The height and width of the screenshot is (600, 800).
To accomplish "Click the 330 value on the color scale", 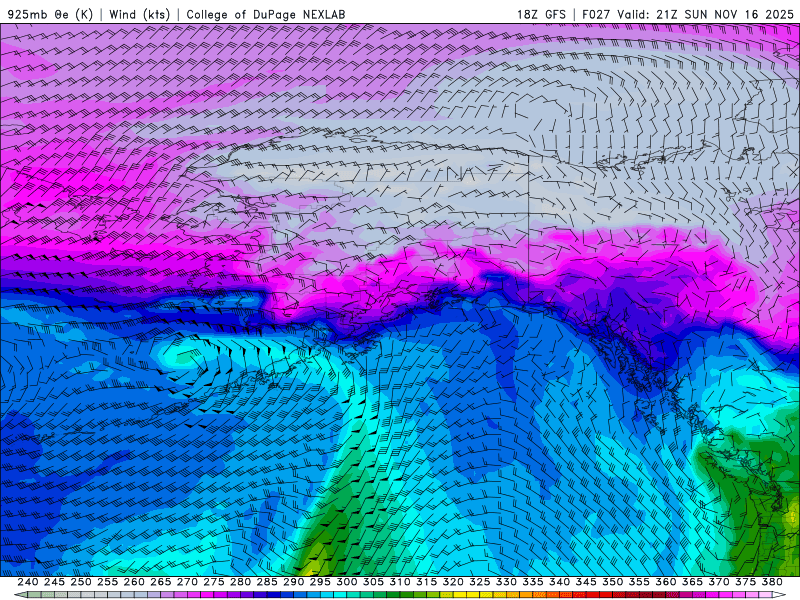I will (x=506, y=582).
